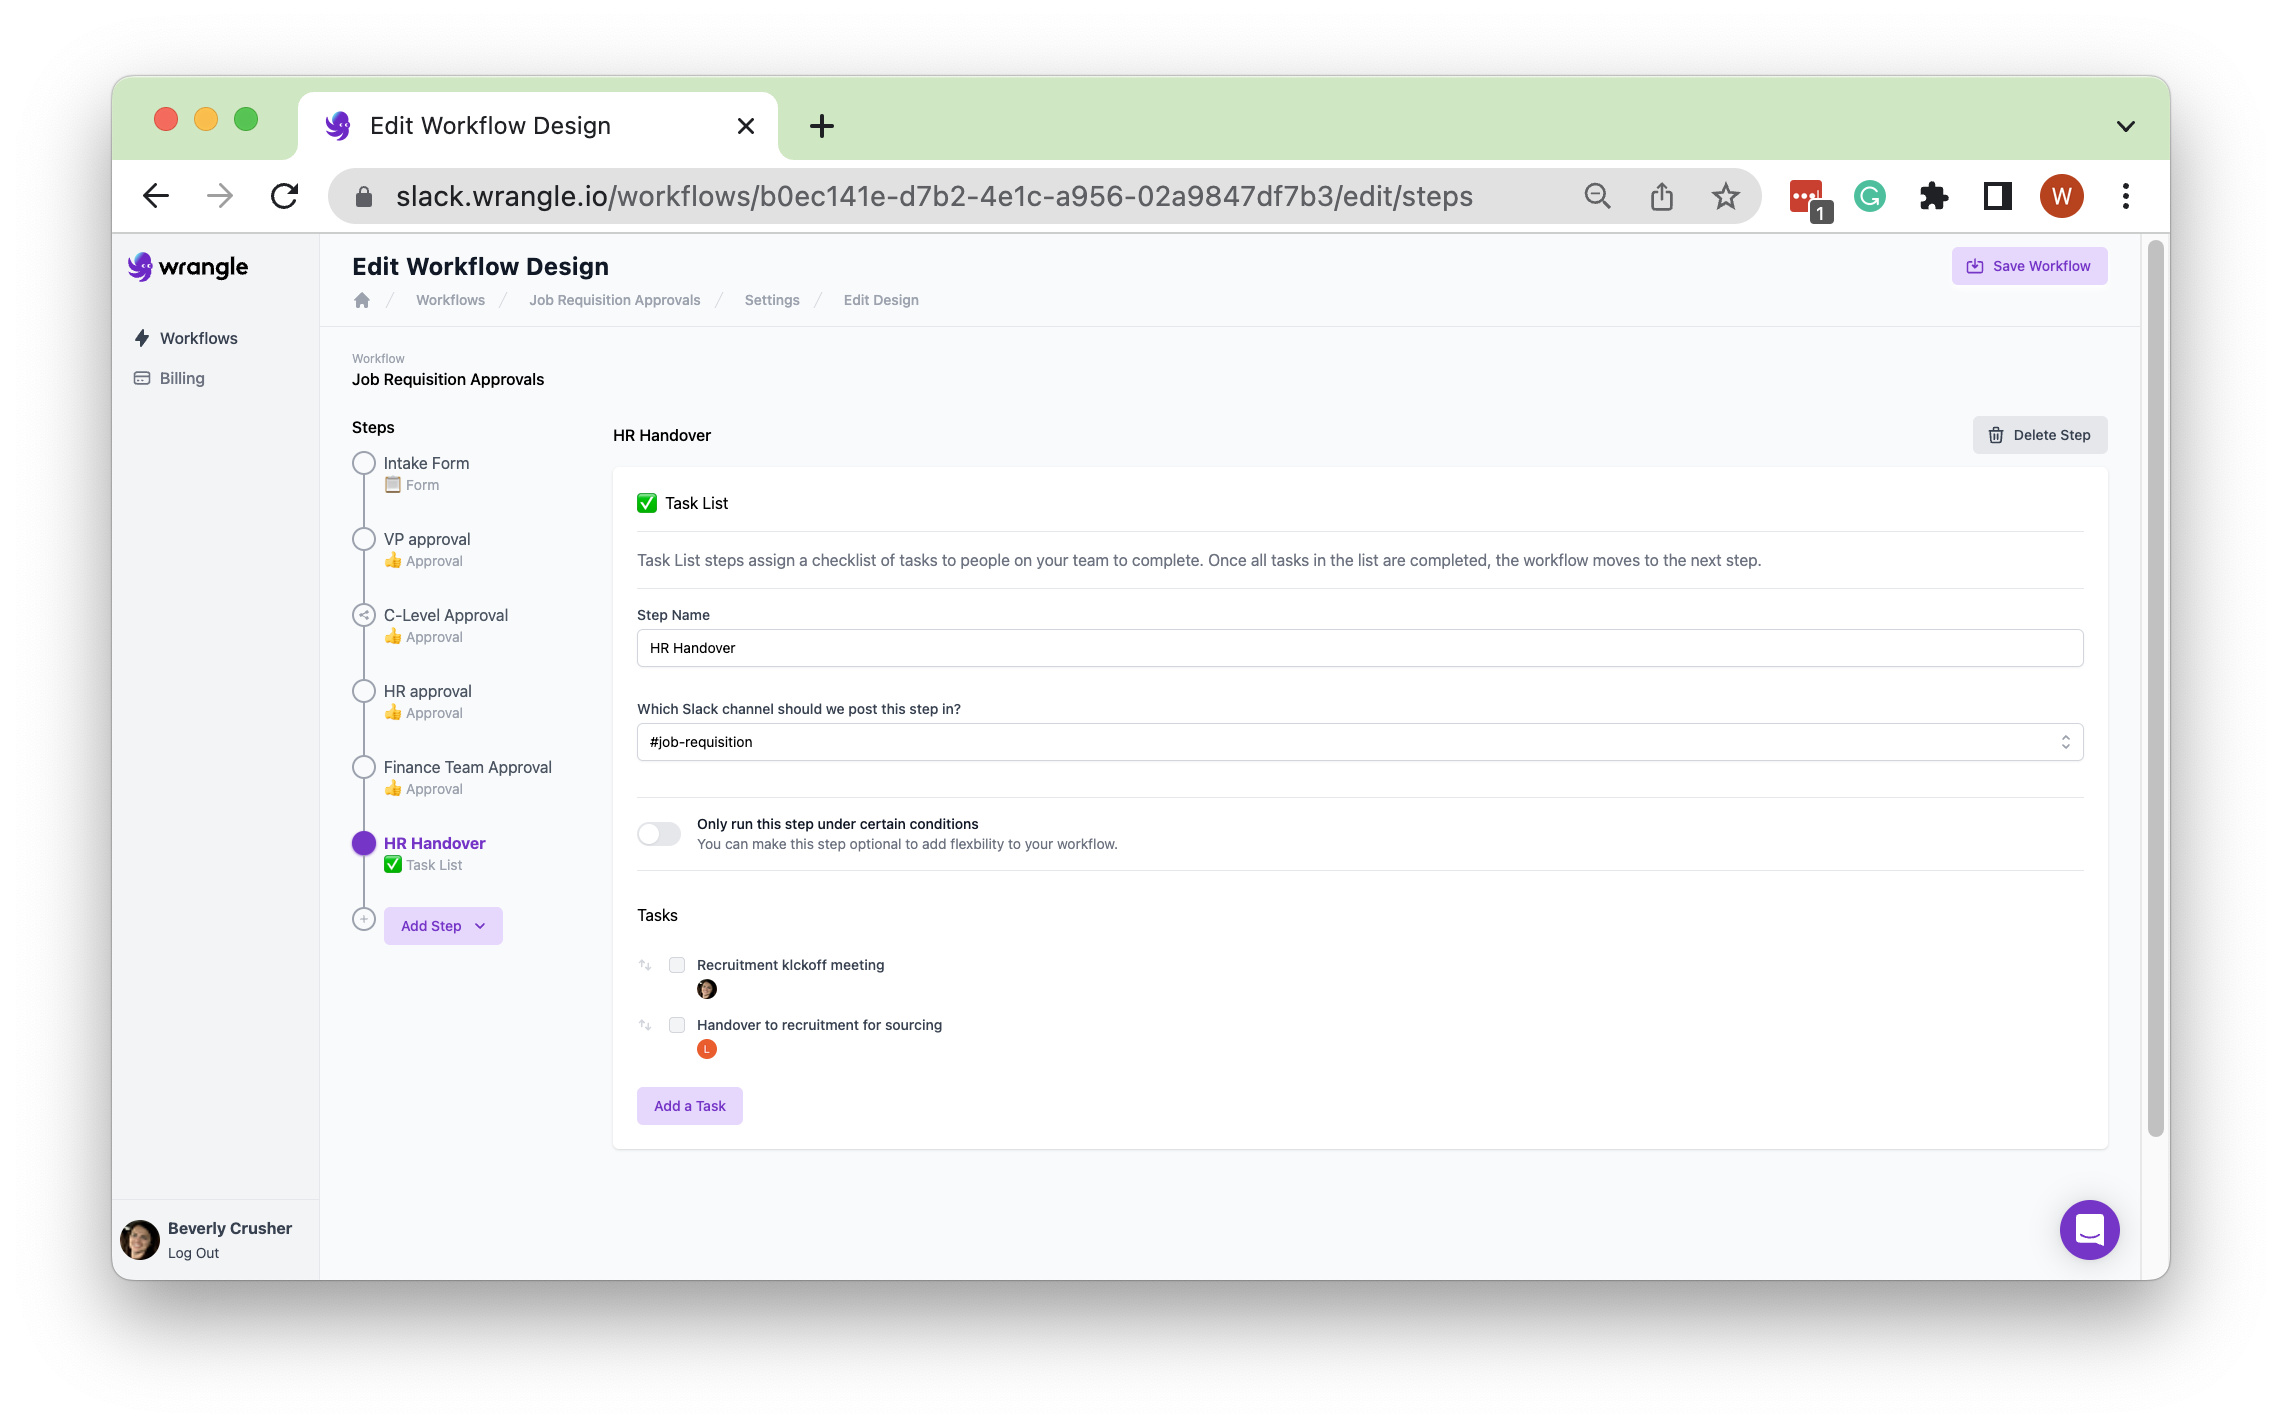This screenshot has height=1428, width=2282.
Task: Click the home breadcrumb icon
Action: (362, 300)
